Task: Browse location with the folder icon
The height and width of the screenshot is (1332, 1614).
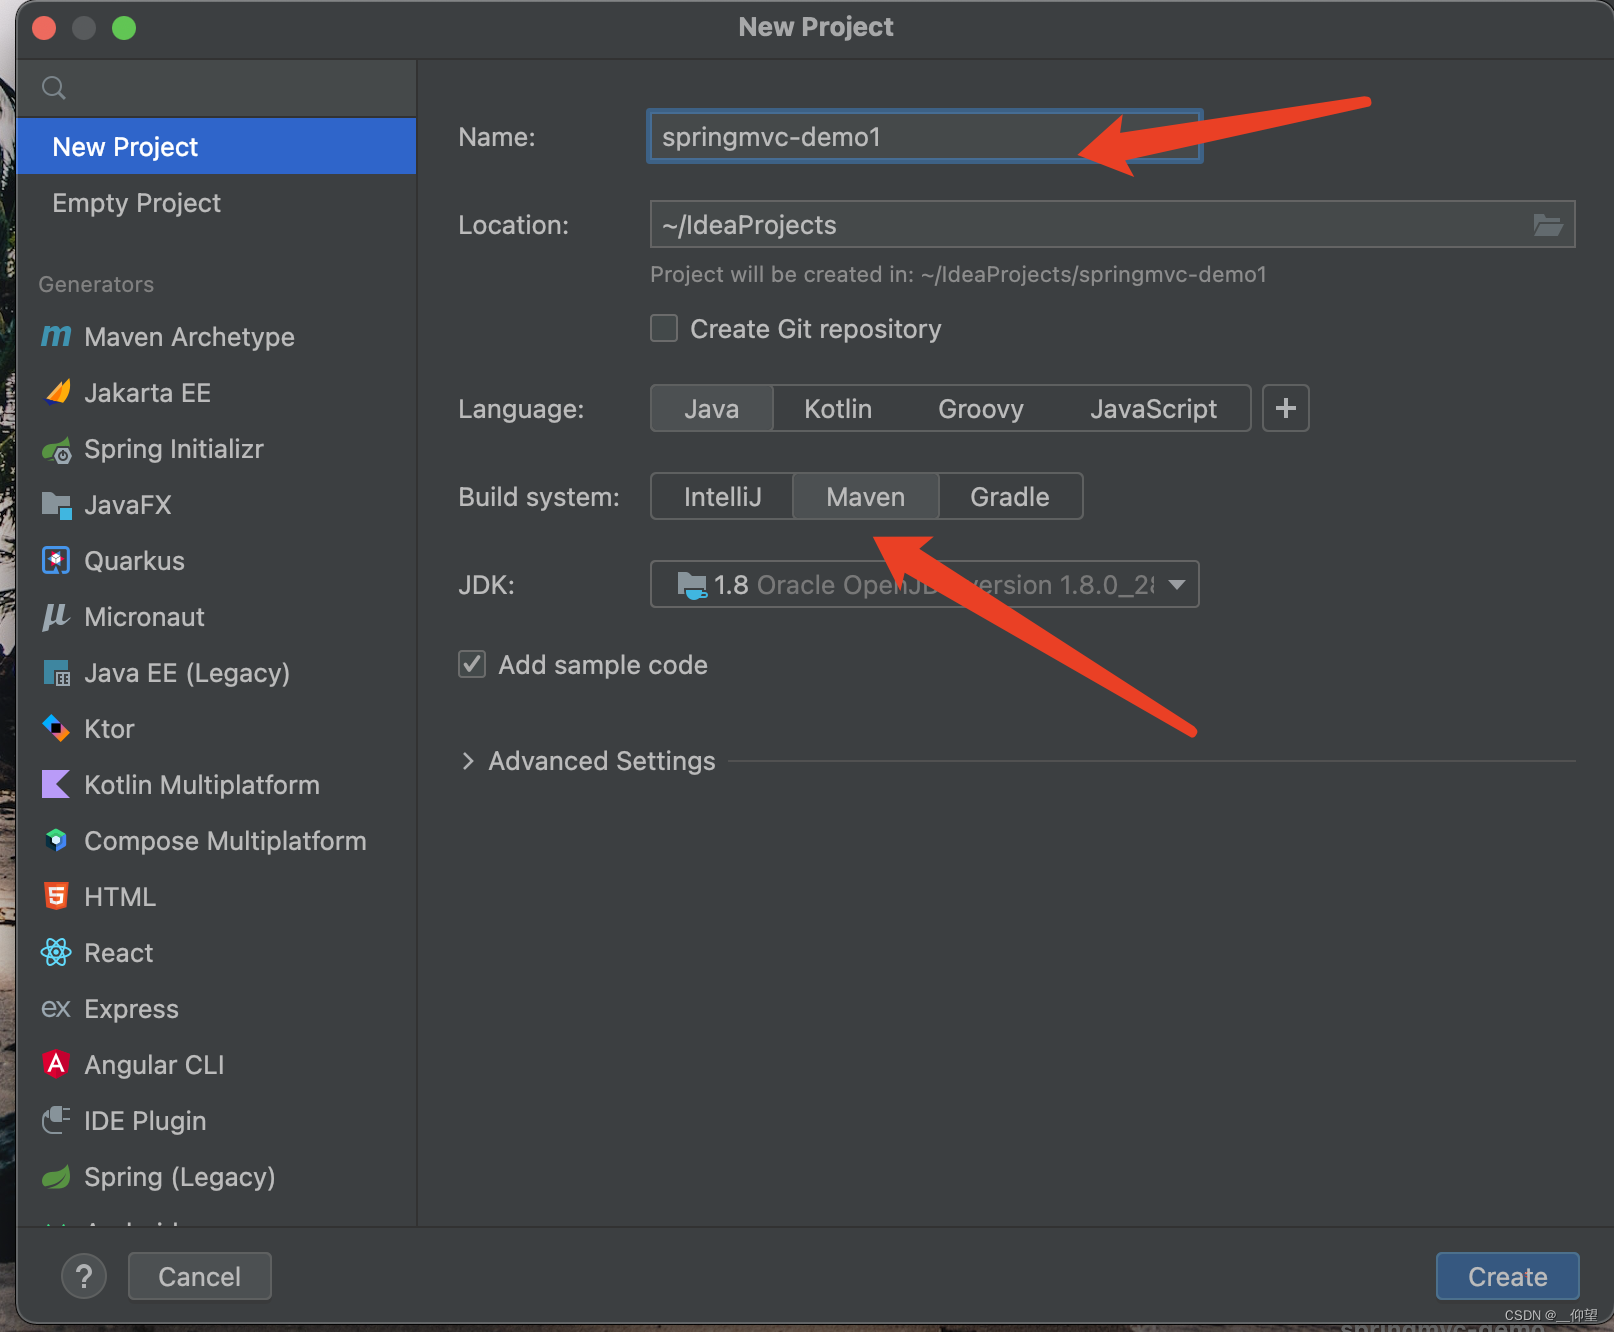Action: (1548, 225)
